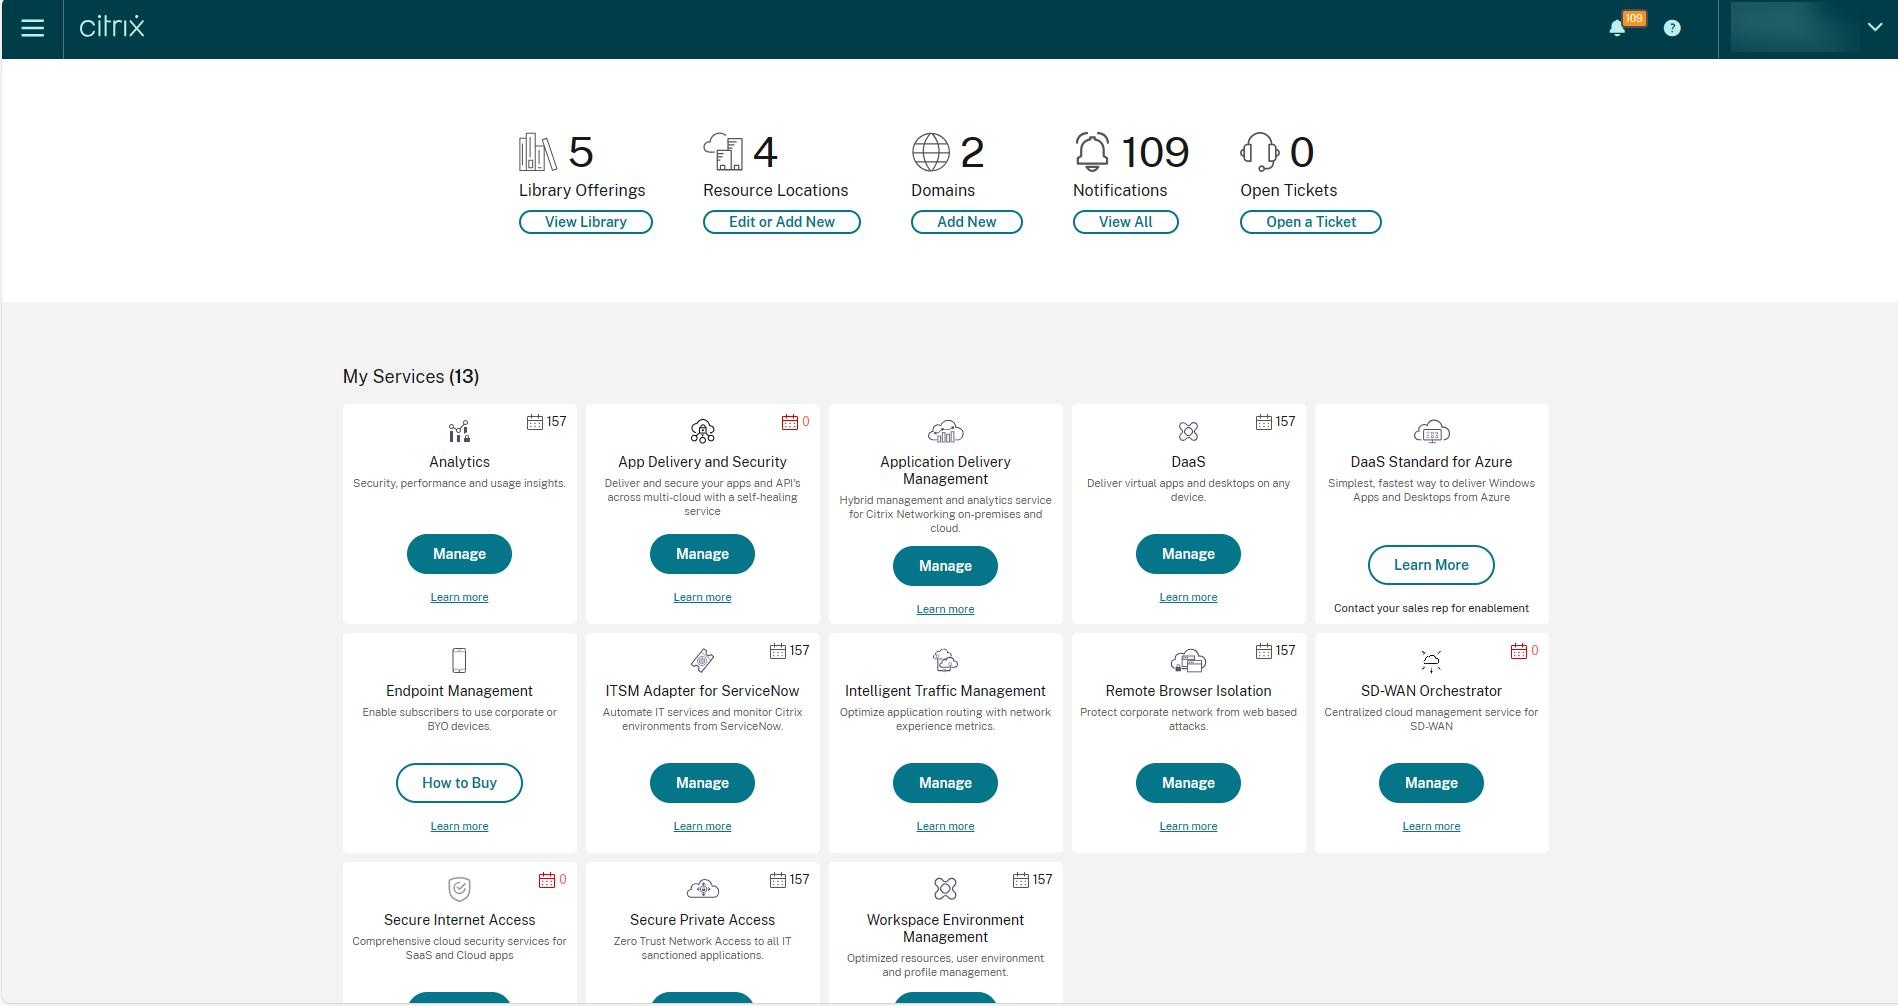Click the Domains globe icon

[x=931, y=152]
